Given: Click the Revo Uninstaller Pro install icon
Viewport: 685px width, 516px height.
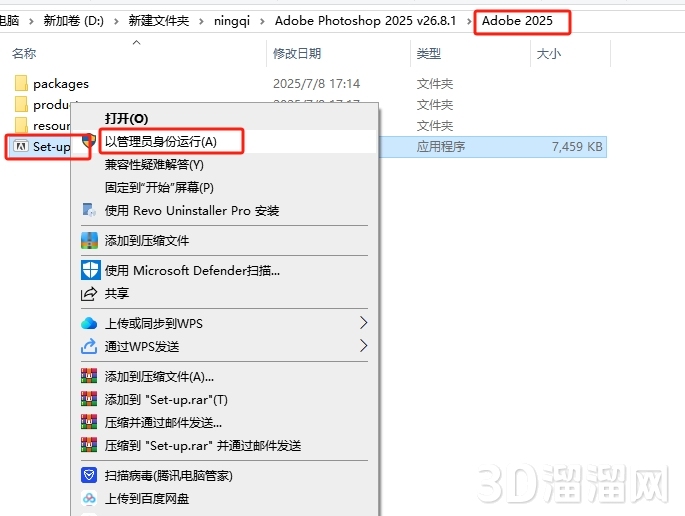Looking at the screenshot, I should (90, 211).
